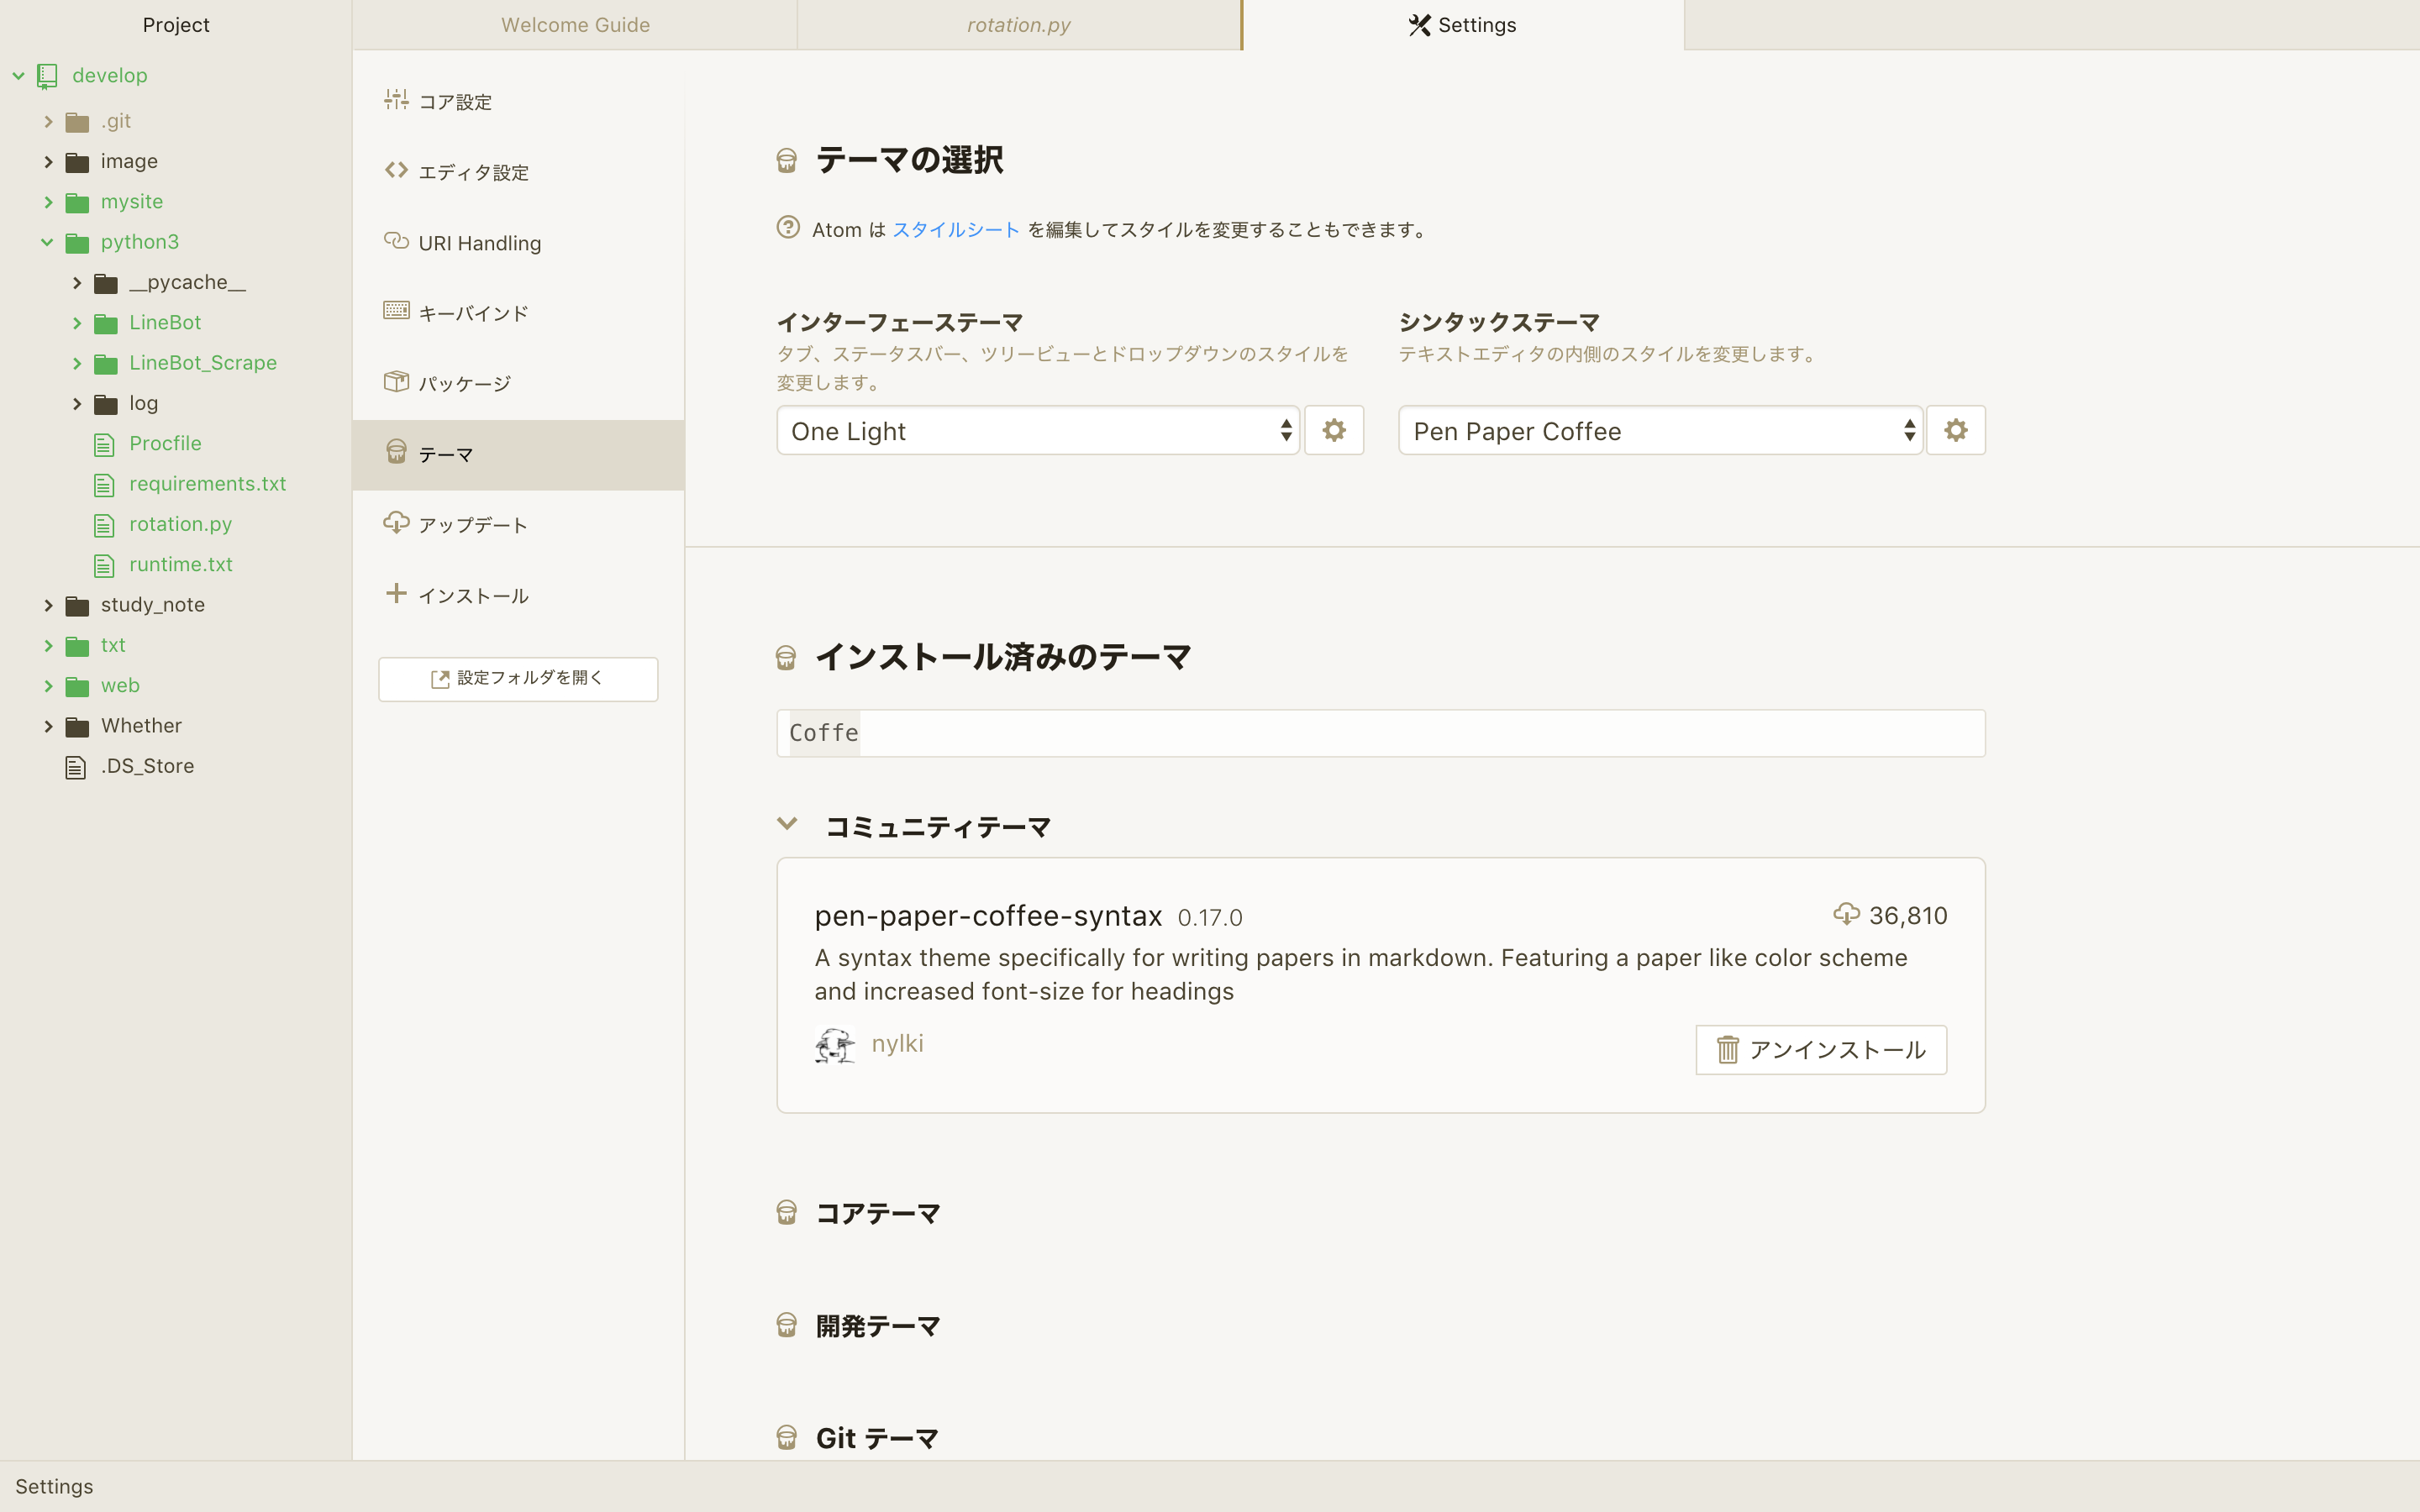Screen dimensions: 2420x1512
Task: Click the mysite folder icon
Action: click(77, 203)
